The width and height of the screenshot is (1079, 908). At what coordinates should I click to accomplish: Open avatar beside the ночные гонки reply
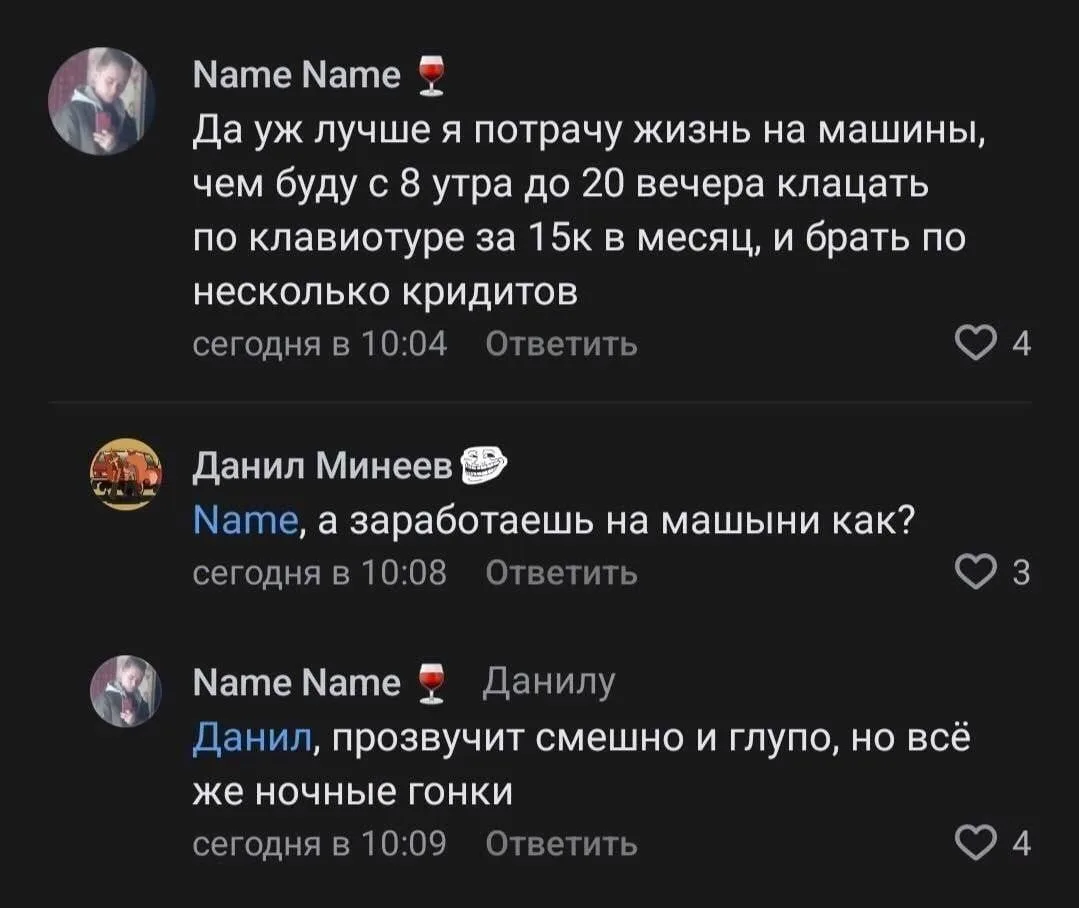click(127, 691)
